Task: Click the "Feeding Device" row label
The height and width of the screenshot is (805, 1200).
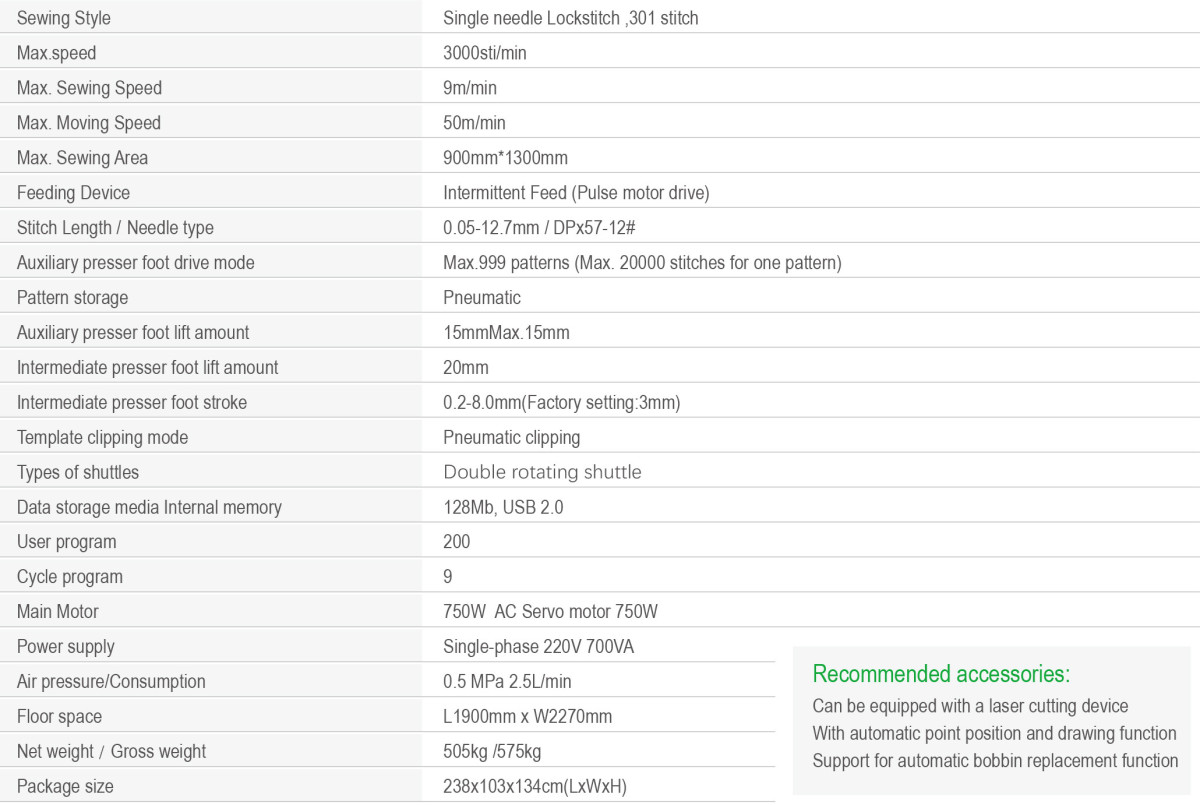Action: (73, 193)
